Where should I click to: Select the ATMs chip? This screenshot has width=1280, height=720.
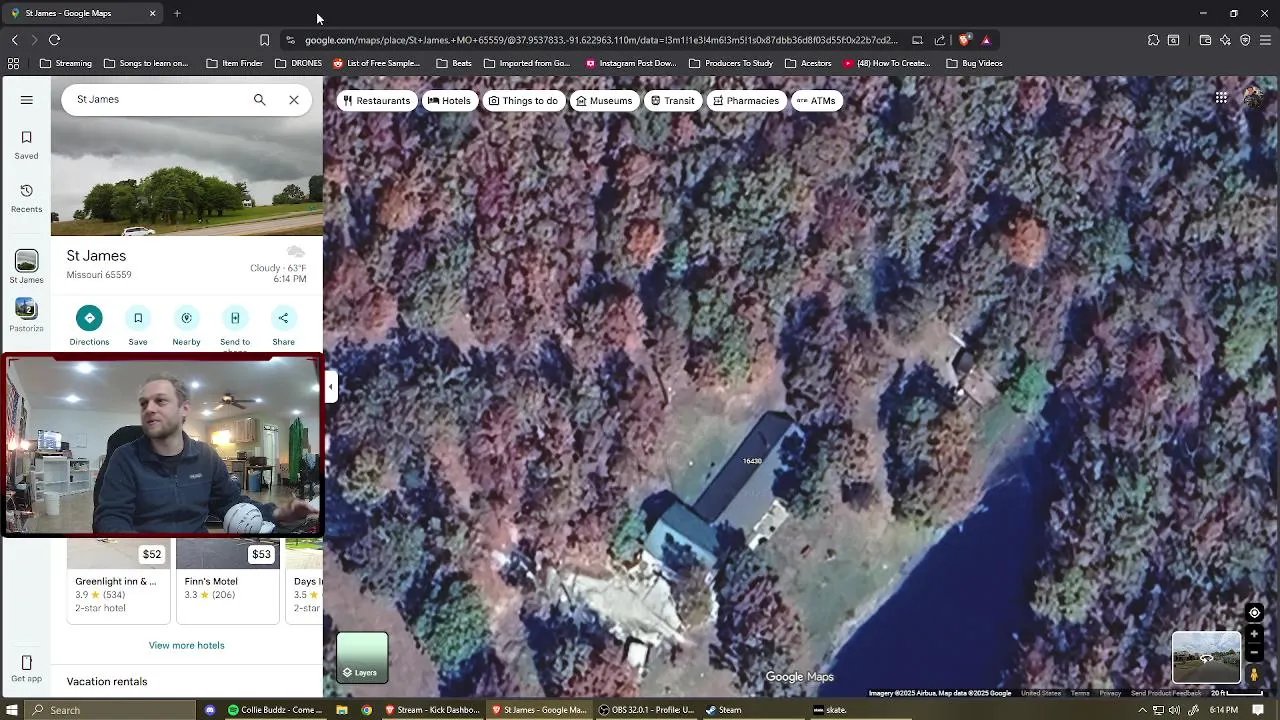[x=816, y=101]
